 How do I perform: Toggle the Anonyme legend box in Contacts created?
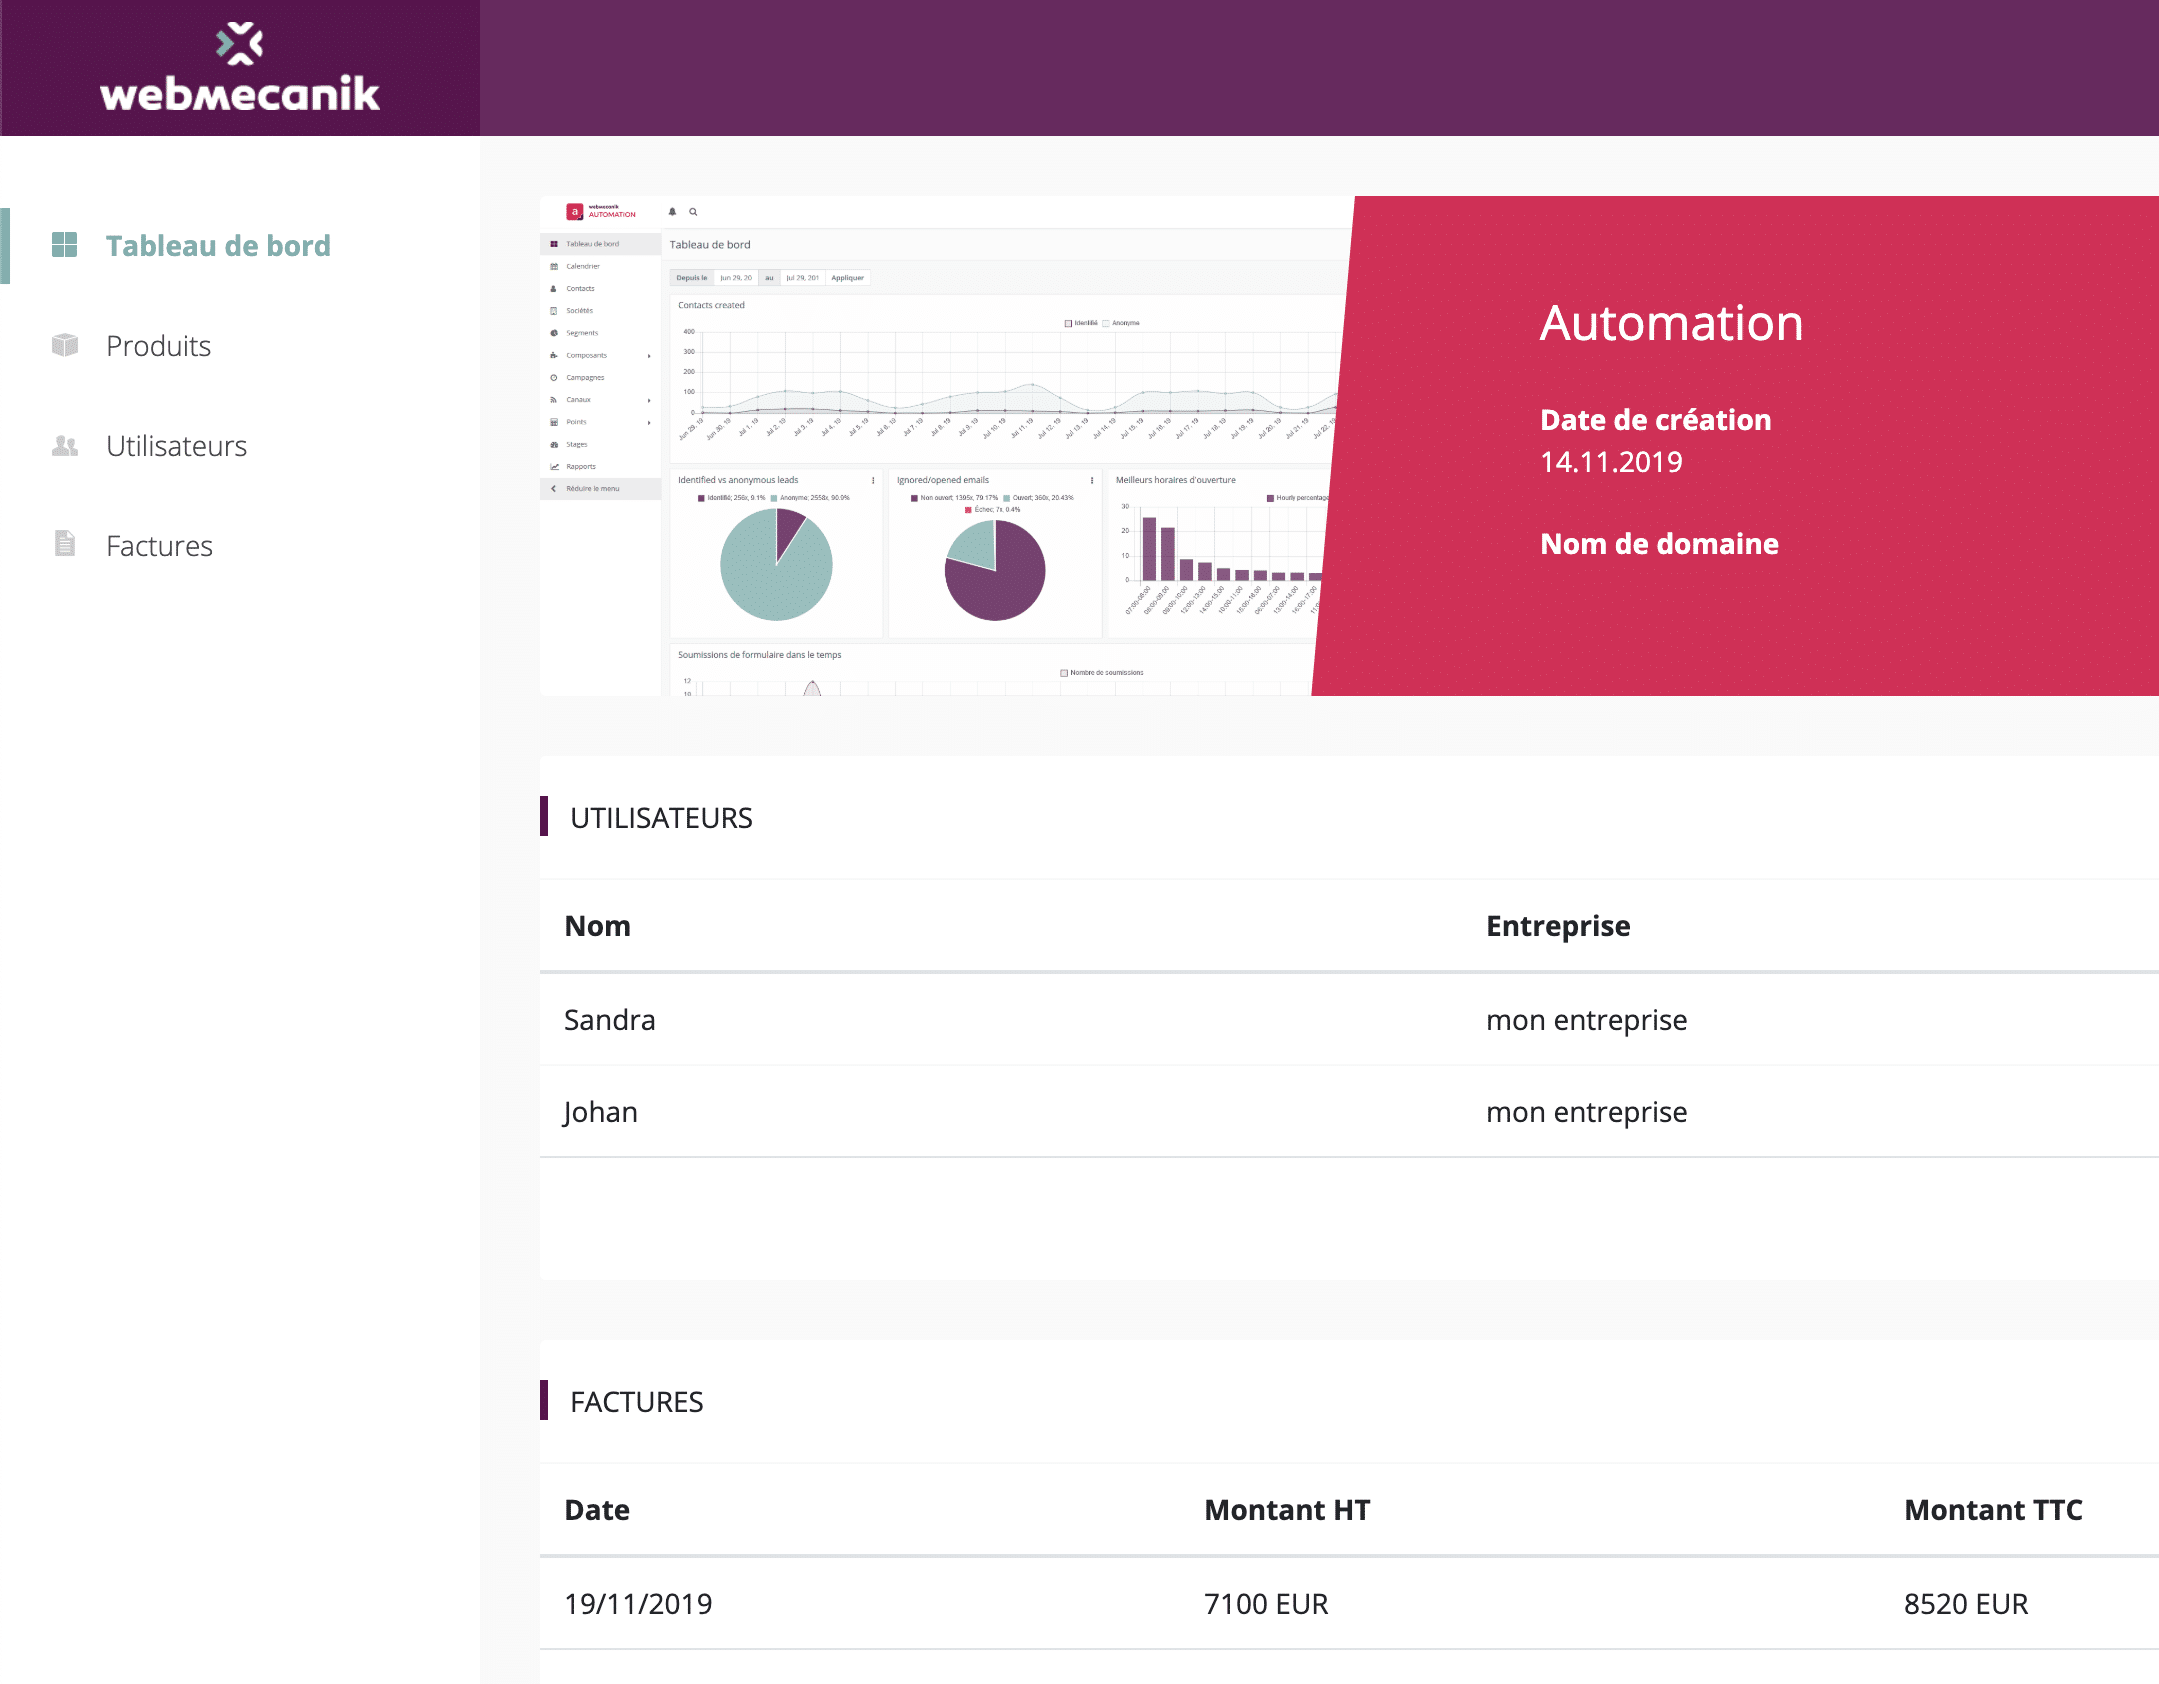point(1106,323)
